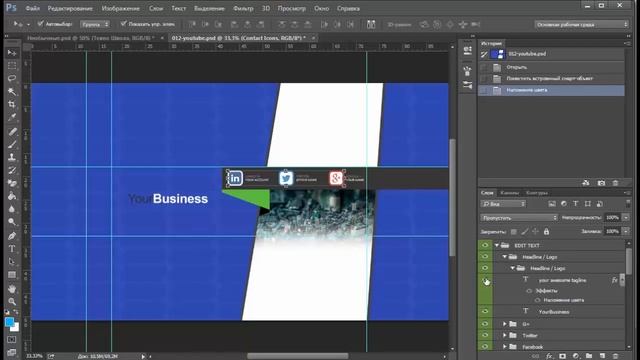Open the Редактирование menu
The image size is (640, 360).
tap(70, 8)
